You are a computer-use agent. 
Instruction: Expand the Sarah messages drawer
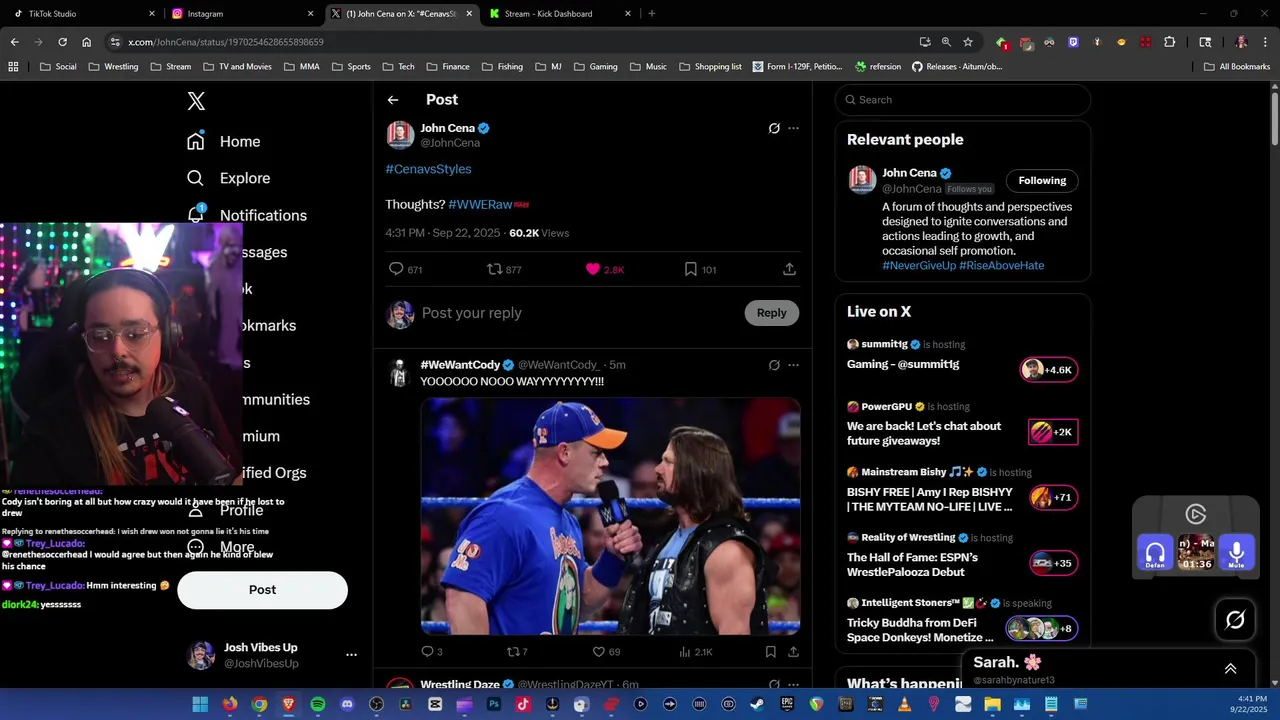click(x=1230, y=669)
